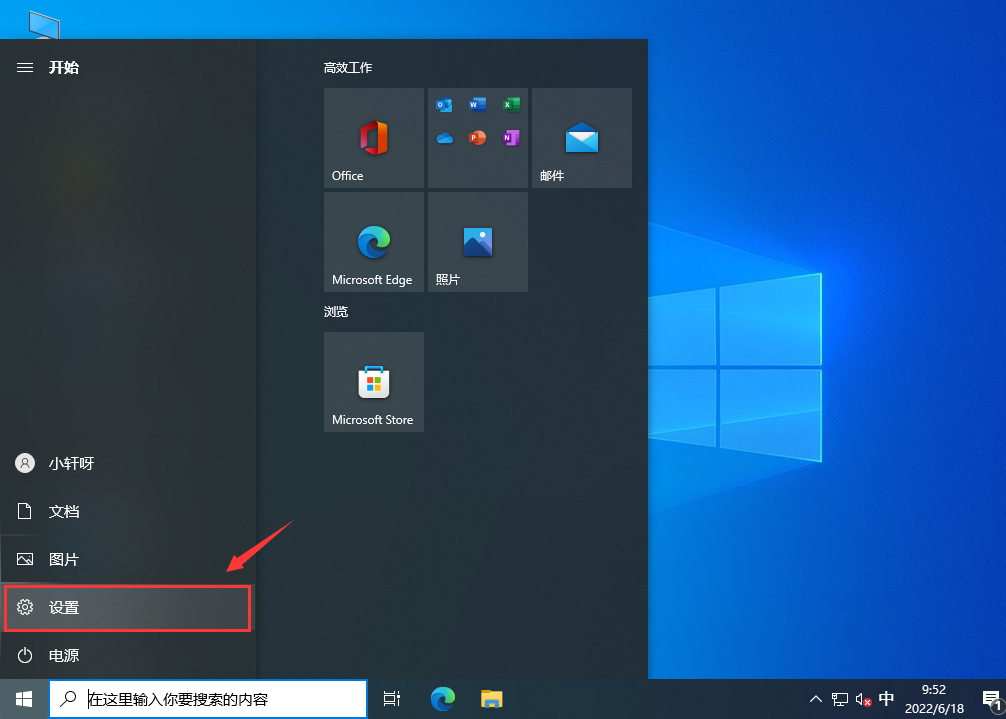1006x719 pixels.
Task: Open the Microsoft Store tile
Action: [x=373, y=382]
